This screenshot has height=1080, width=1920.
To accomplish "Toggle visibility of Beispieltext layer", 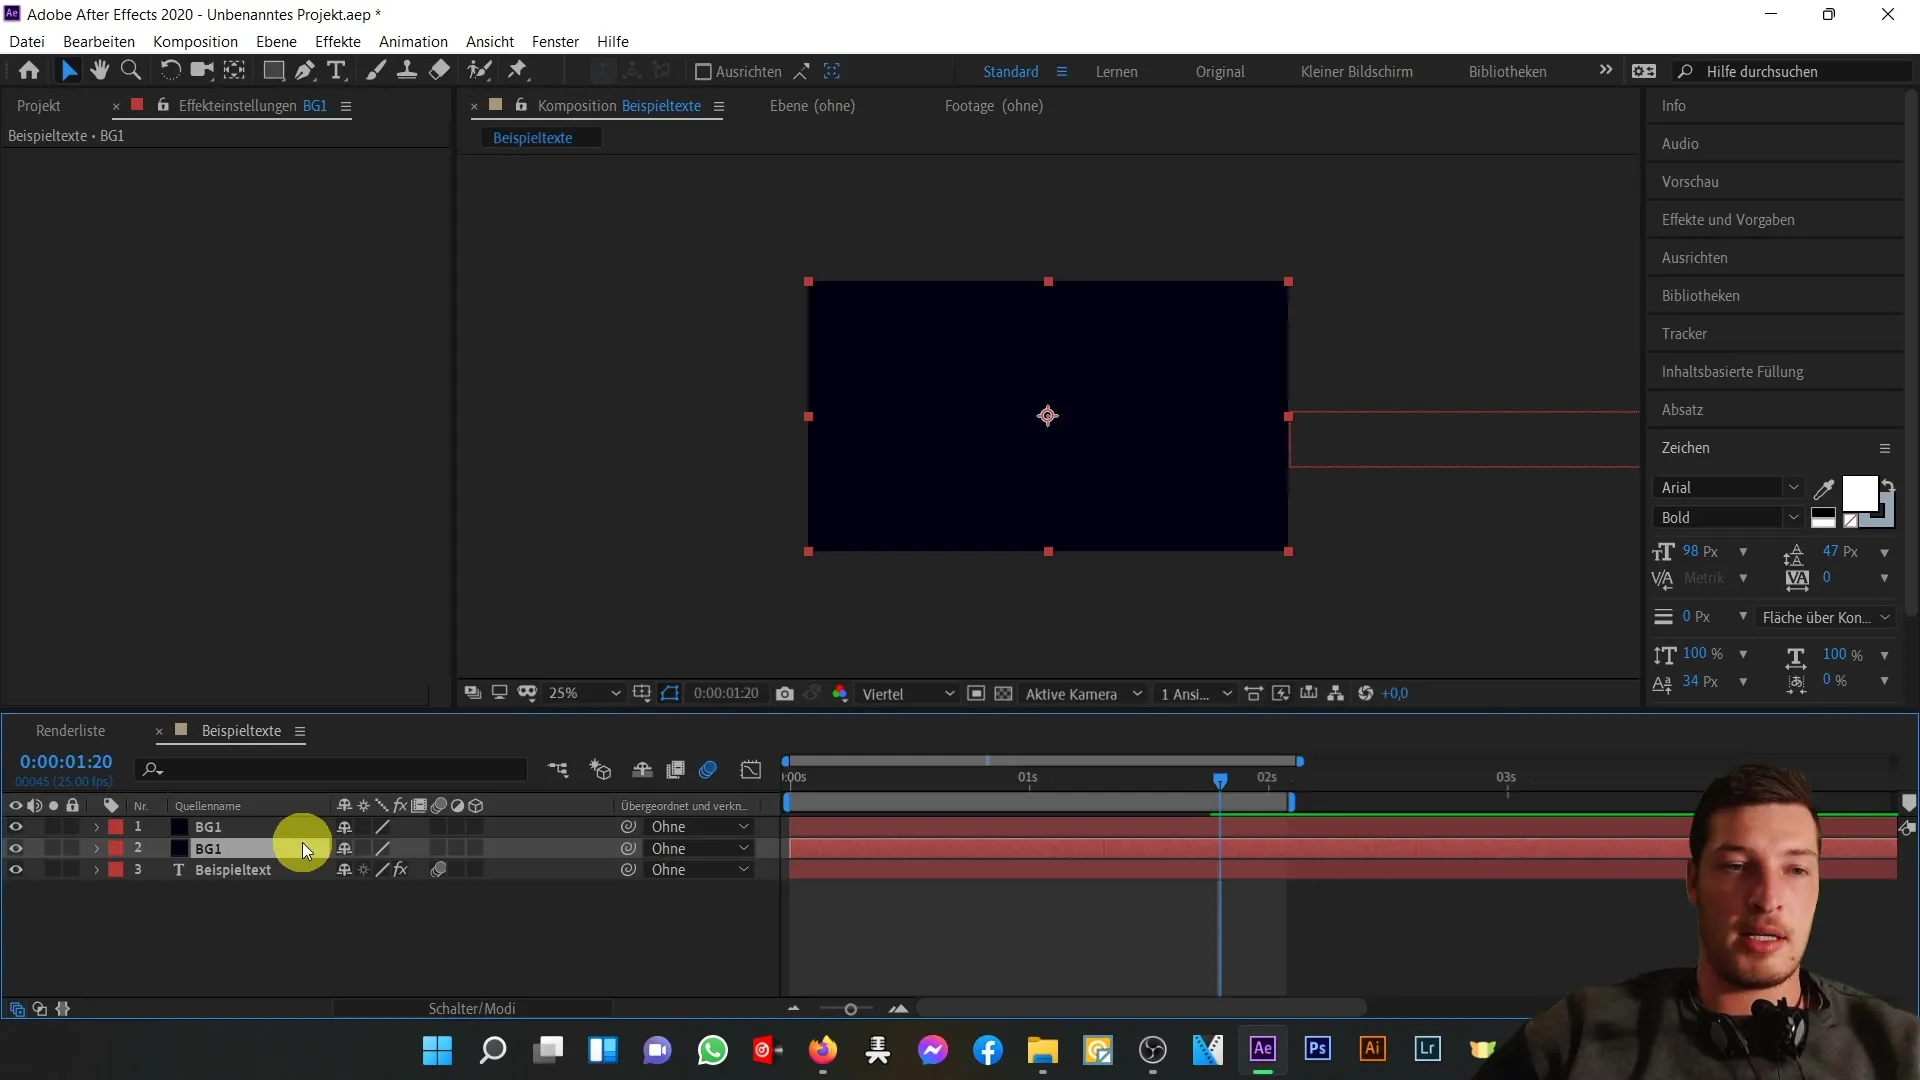I will tap(15, 869).
